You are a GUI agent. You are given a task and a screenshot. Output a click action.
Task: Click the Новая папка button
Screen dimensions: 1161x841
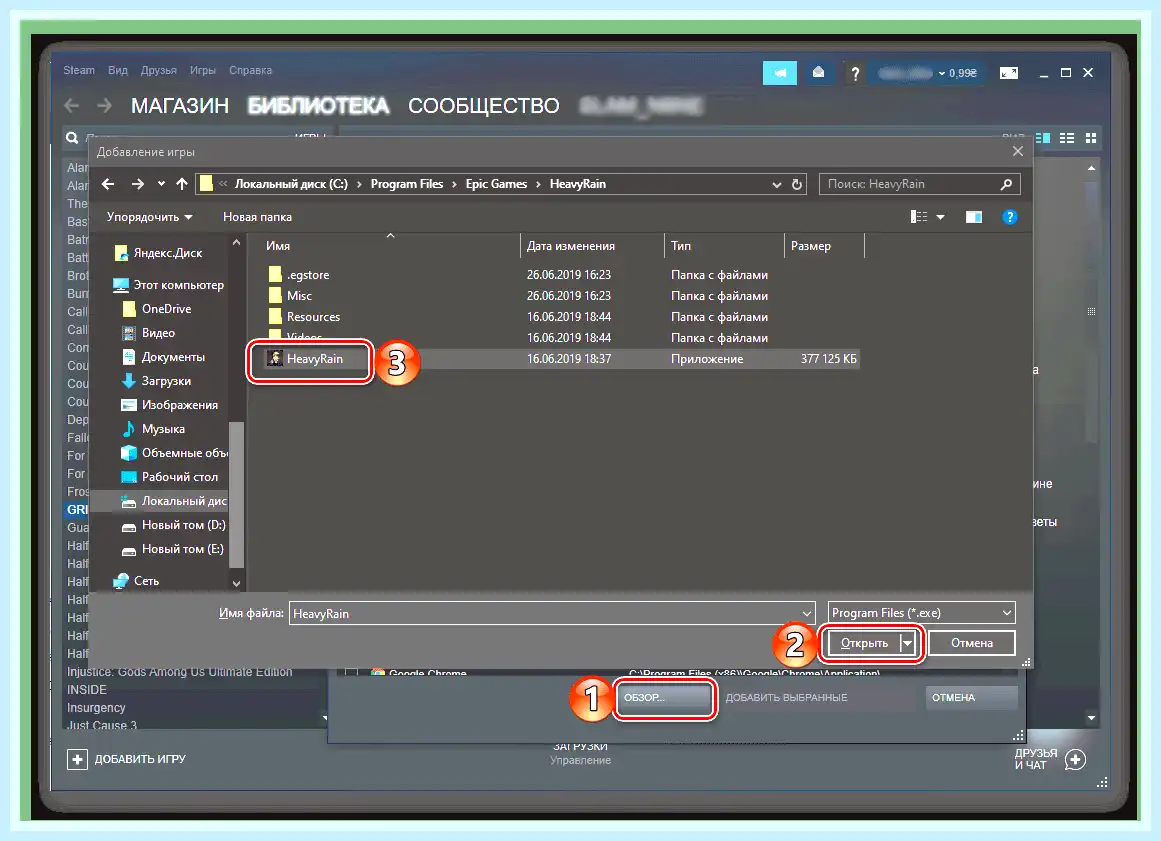[258, 217]
